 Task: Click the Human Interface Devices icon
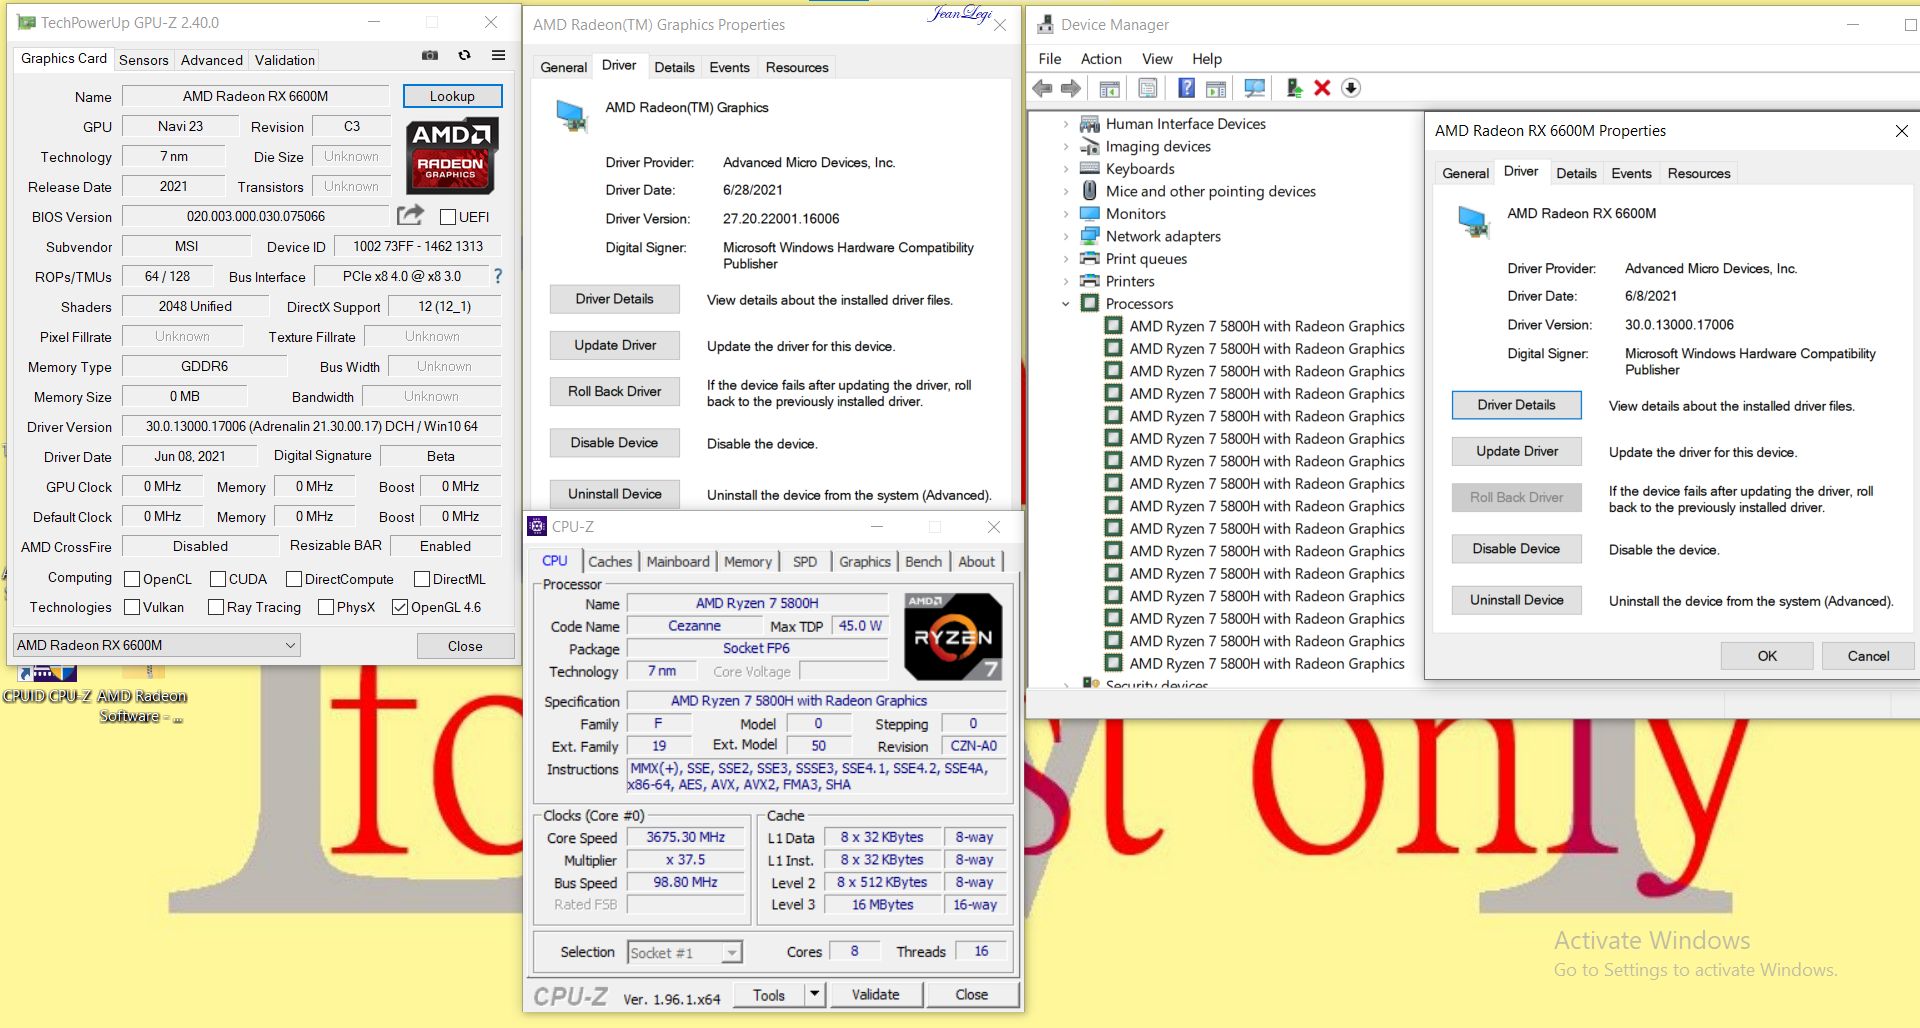point(1089,124)
